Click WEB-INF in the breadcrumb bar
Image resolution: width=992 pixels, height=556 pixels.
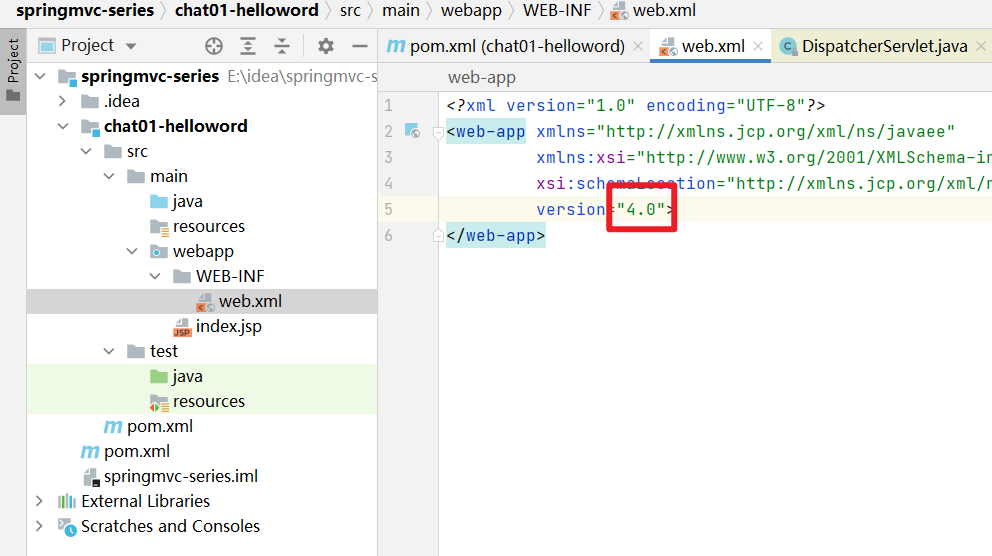(x=557, y=11)
